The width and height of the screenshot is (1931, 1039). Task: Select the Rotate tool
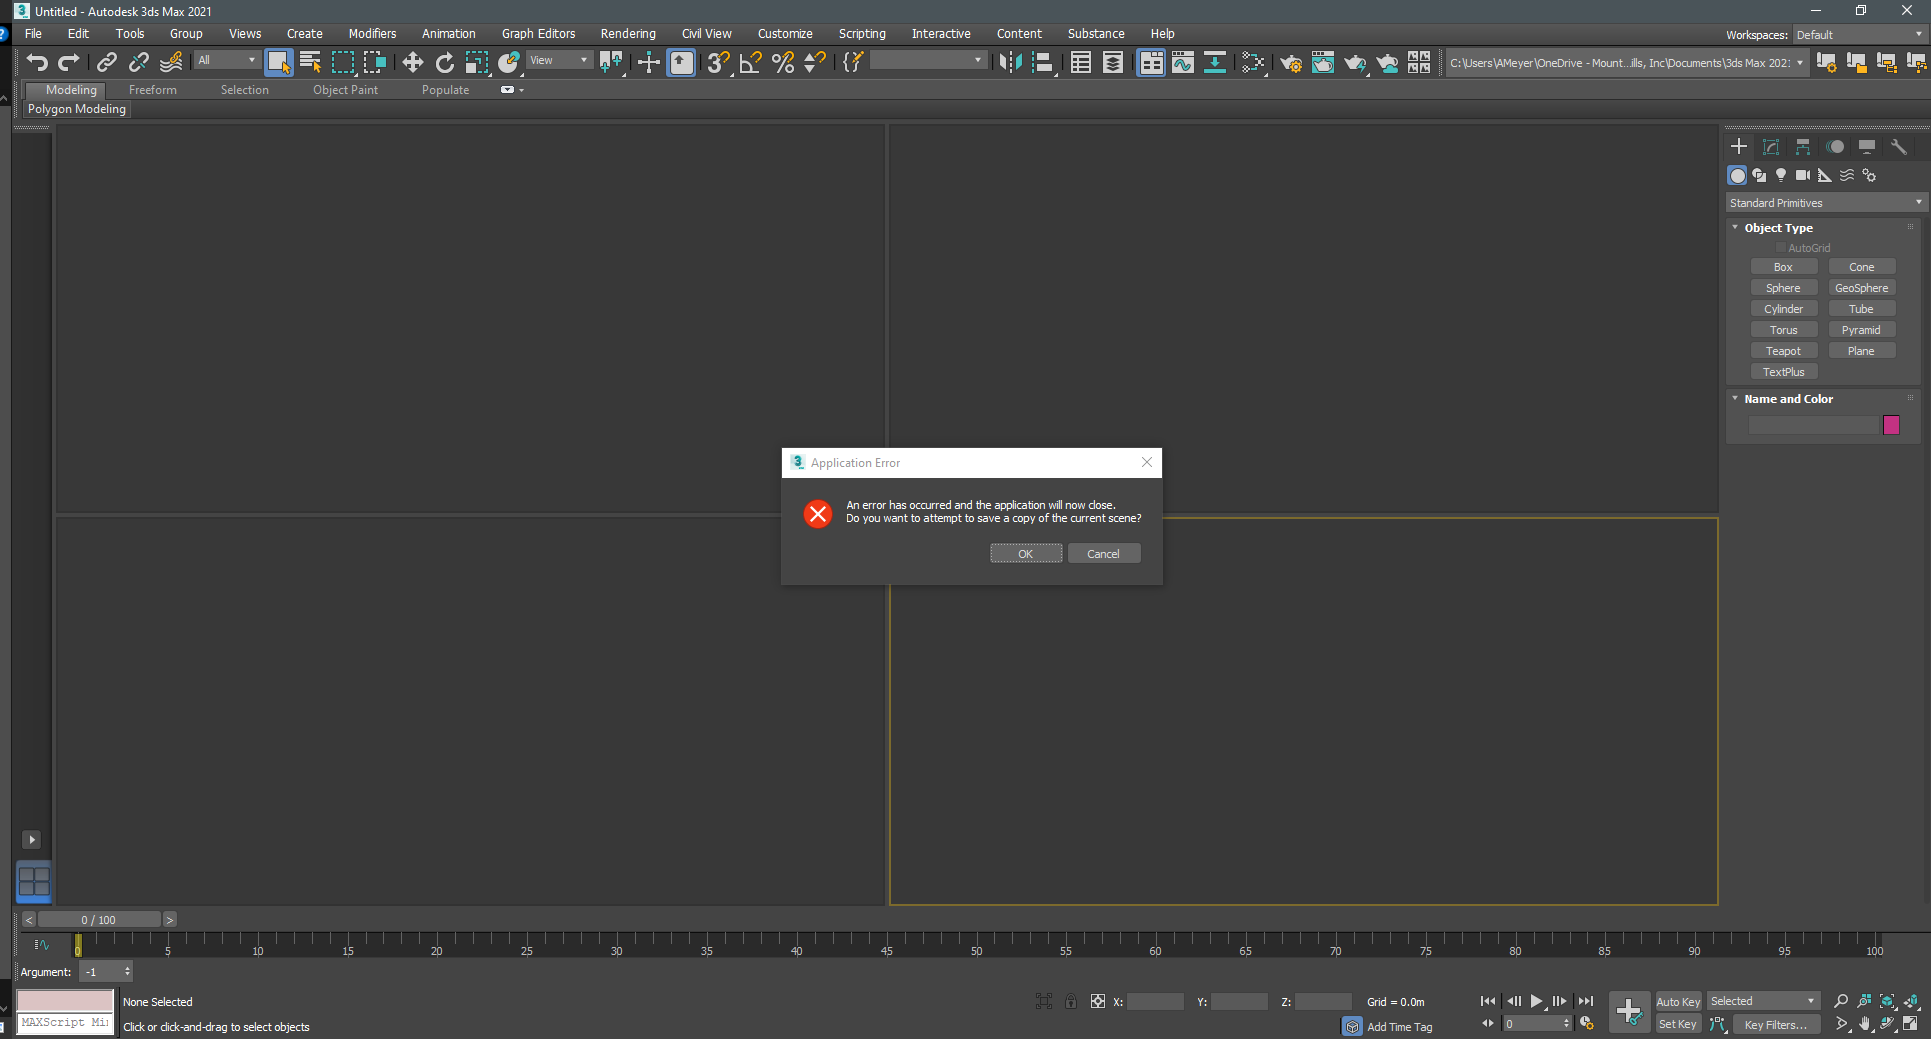click(444, 62)
